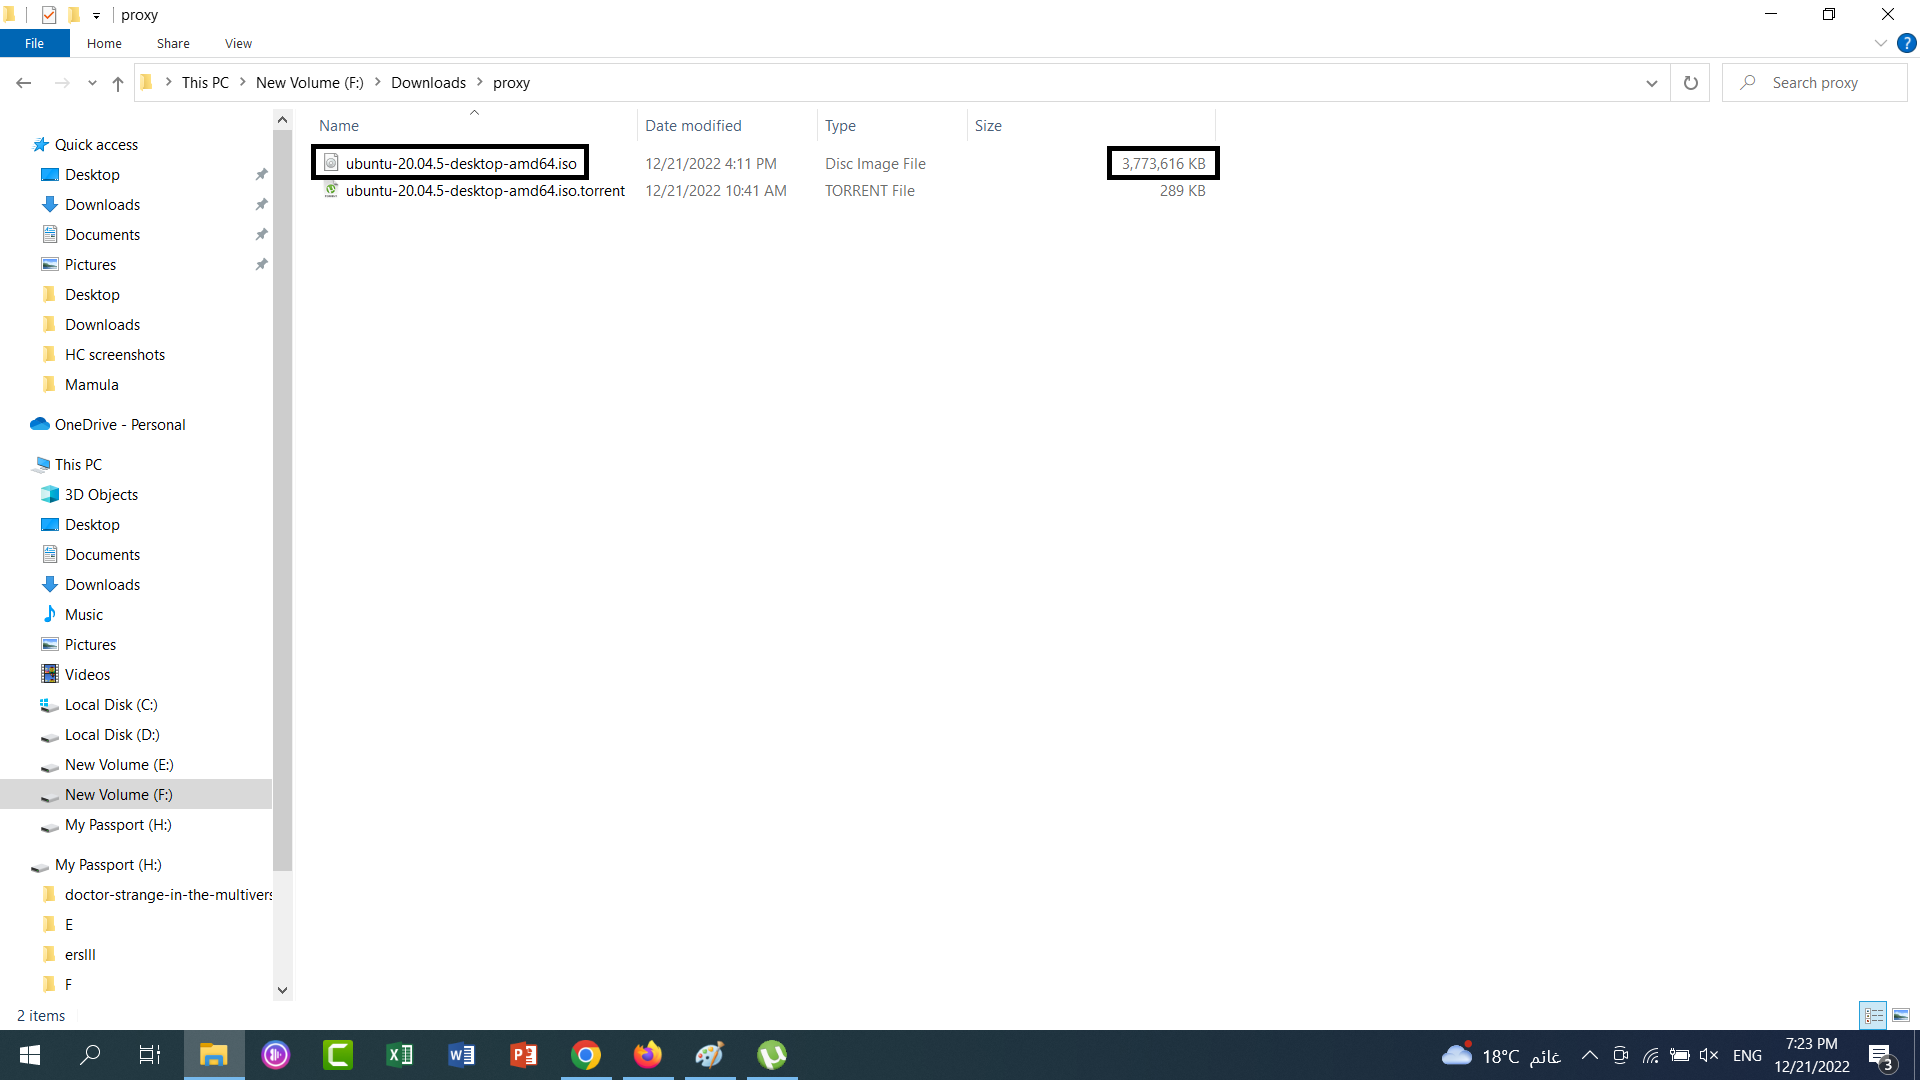
Task: Open notification Action Center
Action: point(1881,1056)
